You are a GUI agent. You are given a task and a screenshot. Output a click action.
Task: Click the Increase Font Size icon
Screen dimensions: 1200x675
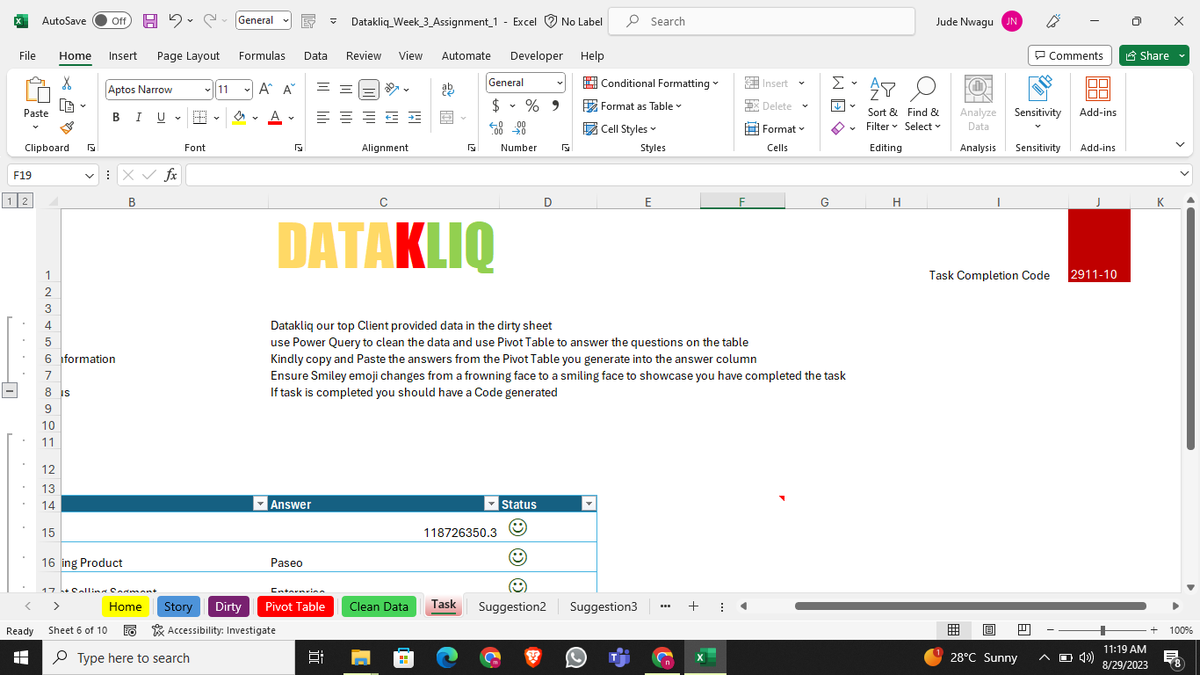click(x=265, y=89)
